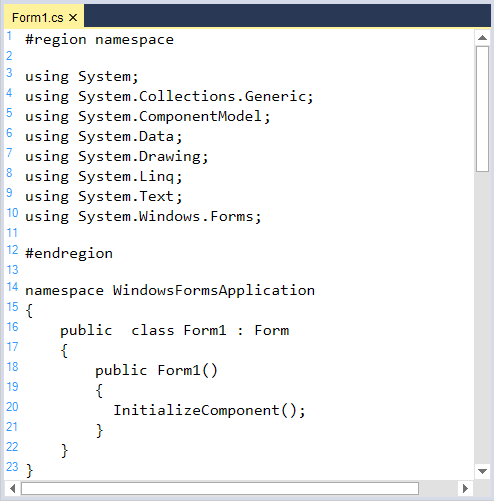Click the vertical scrollbar down arrow
494x501 pixels.
pos(482,471)
